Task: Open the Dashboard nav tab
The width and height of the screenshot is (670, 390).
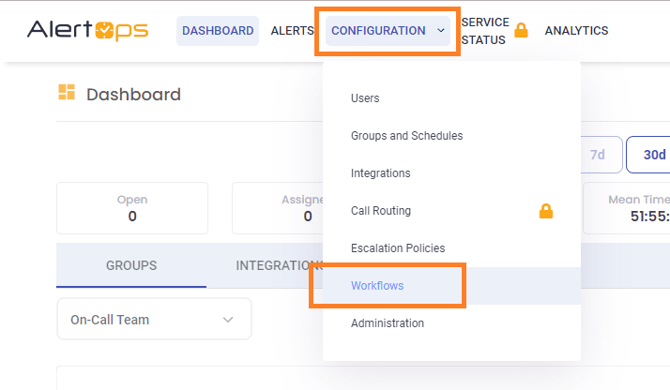Action: [217, 31]
